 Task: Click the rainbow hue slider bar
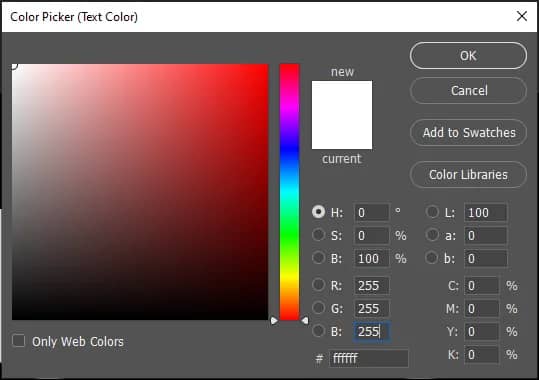289,192
